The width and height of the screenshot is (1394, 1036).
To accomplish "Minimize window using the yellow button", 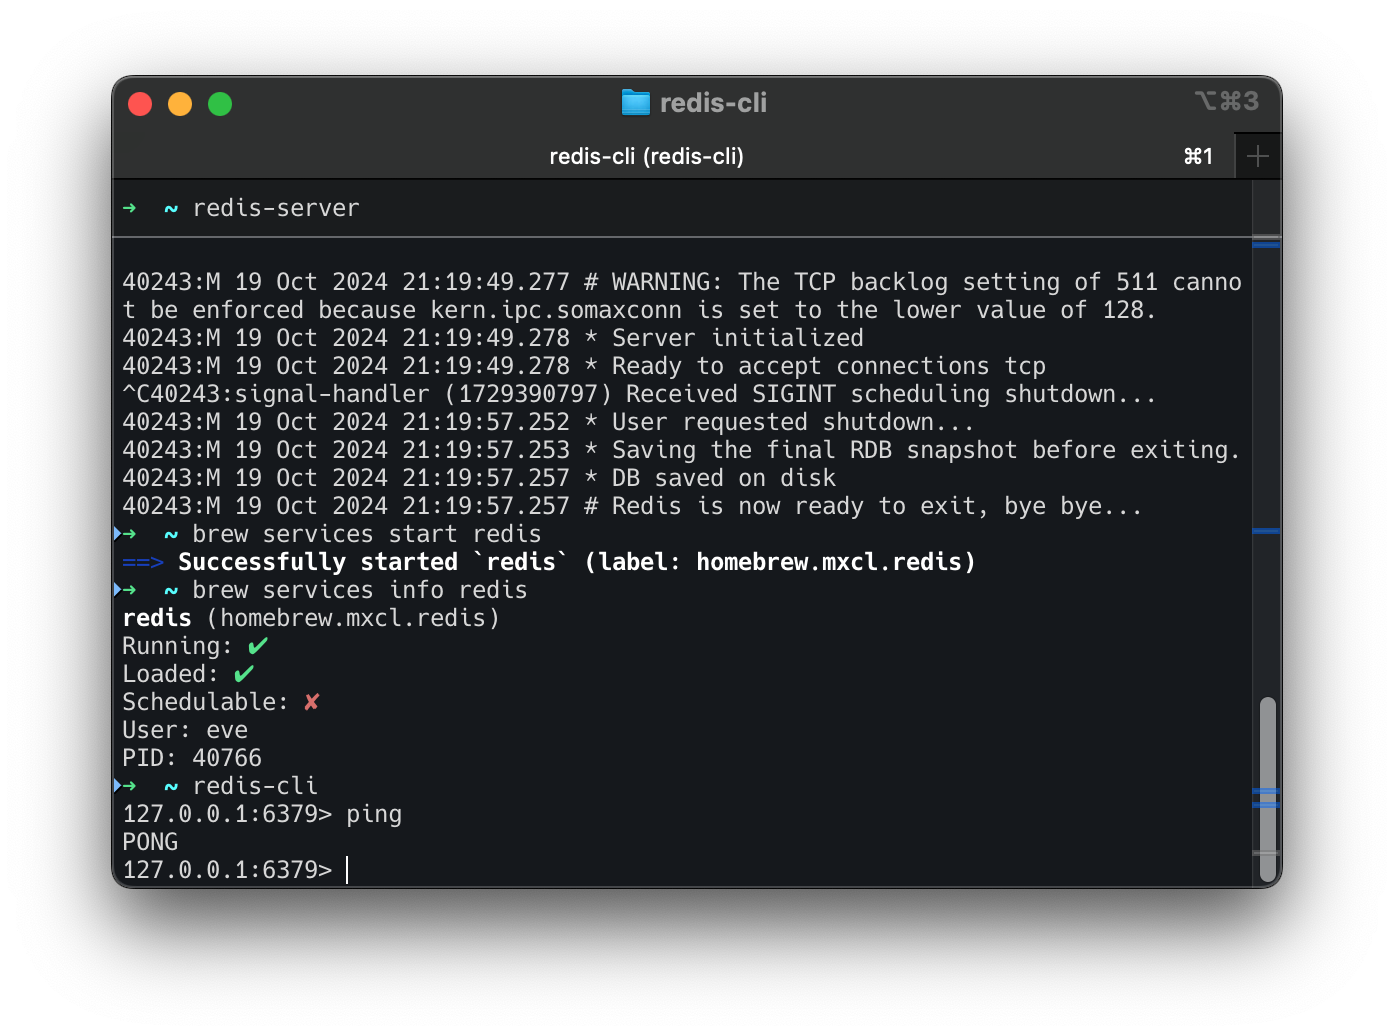I will [180, 104].
